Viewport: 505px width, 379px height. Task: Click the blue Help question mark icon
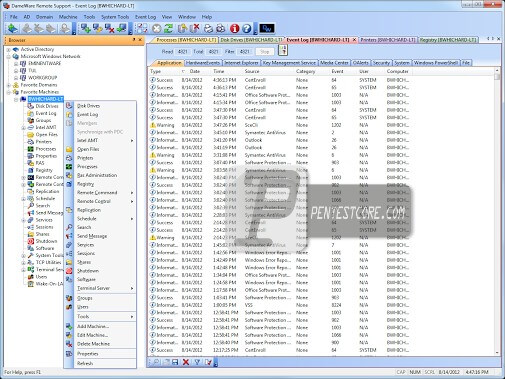tap(247, 29)
